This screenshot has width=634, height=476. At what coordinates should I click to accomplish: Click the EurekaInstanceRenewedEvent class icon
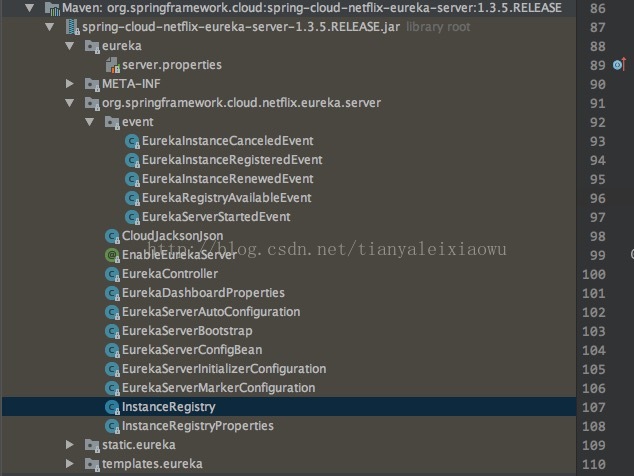[x=132, y=179]
